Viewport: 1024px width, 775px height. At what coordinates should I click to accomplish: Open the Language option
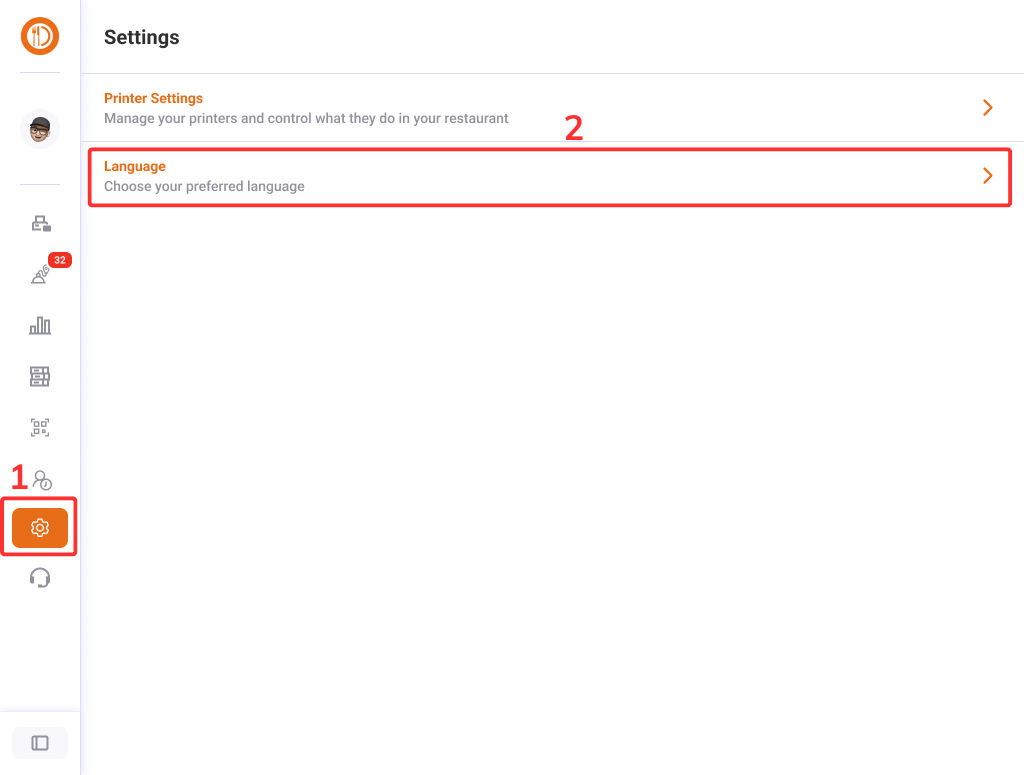(x=135, y=166)
